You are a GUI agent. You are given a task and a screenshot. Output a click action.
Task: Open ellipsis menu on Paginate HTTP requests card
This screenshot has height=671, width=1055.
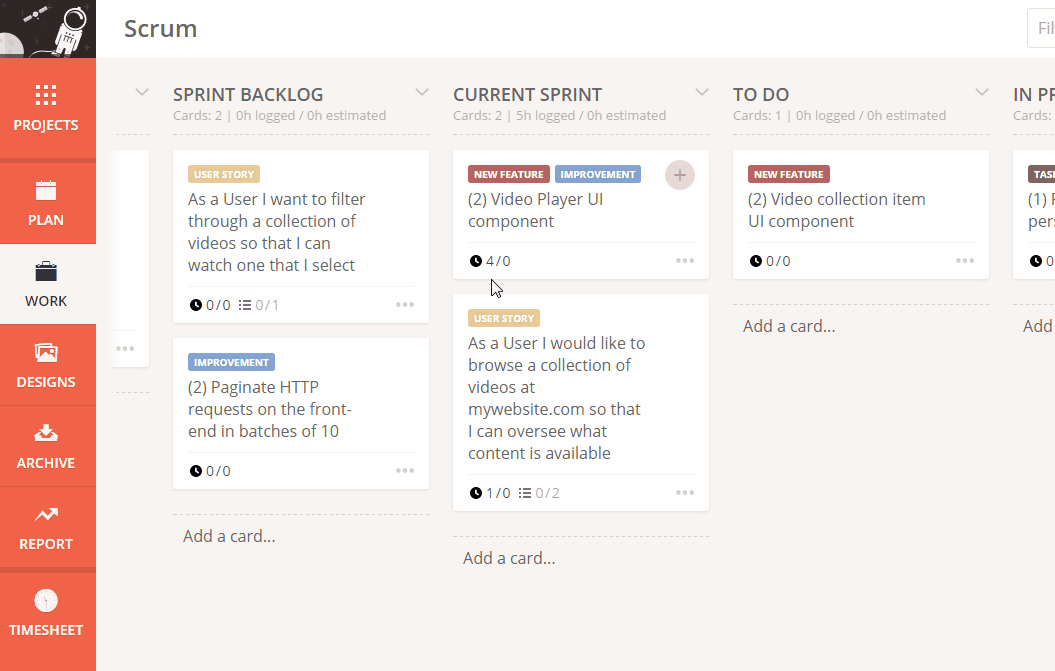pos(405,471)
